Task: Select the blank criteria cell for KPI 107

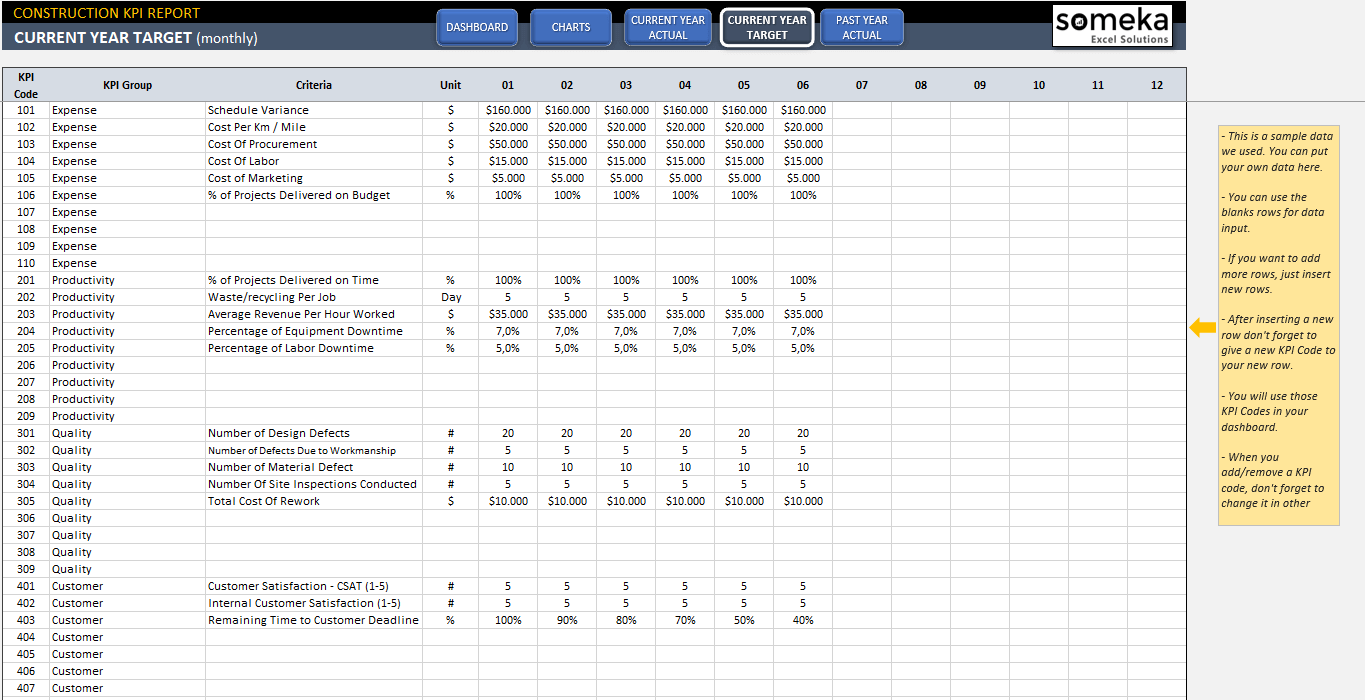Action: coord(313,212)
